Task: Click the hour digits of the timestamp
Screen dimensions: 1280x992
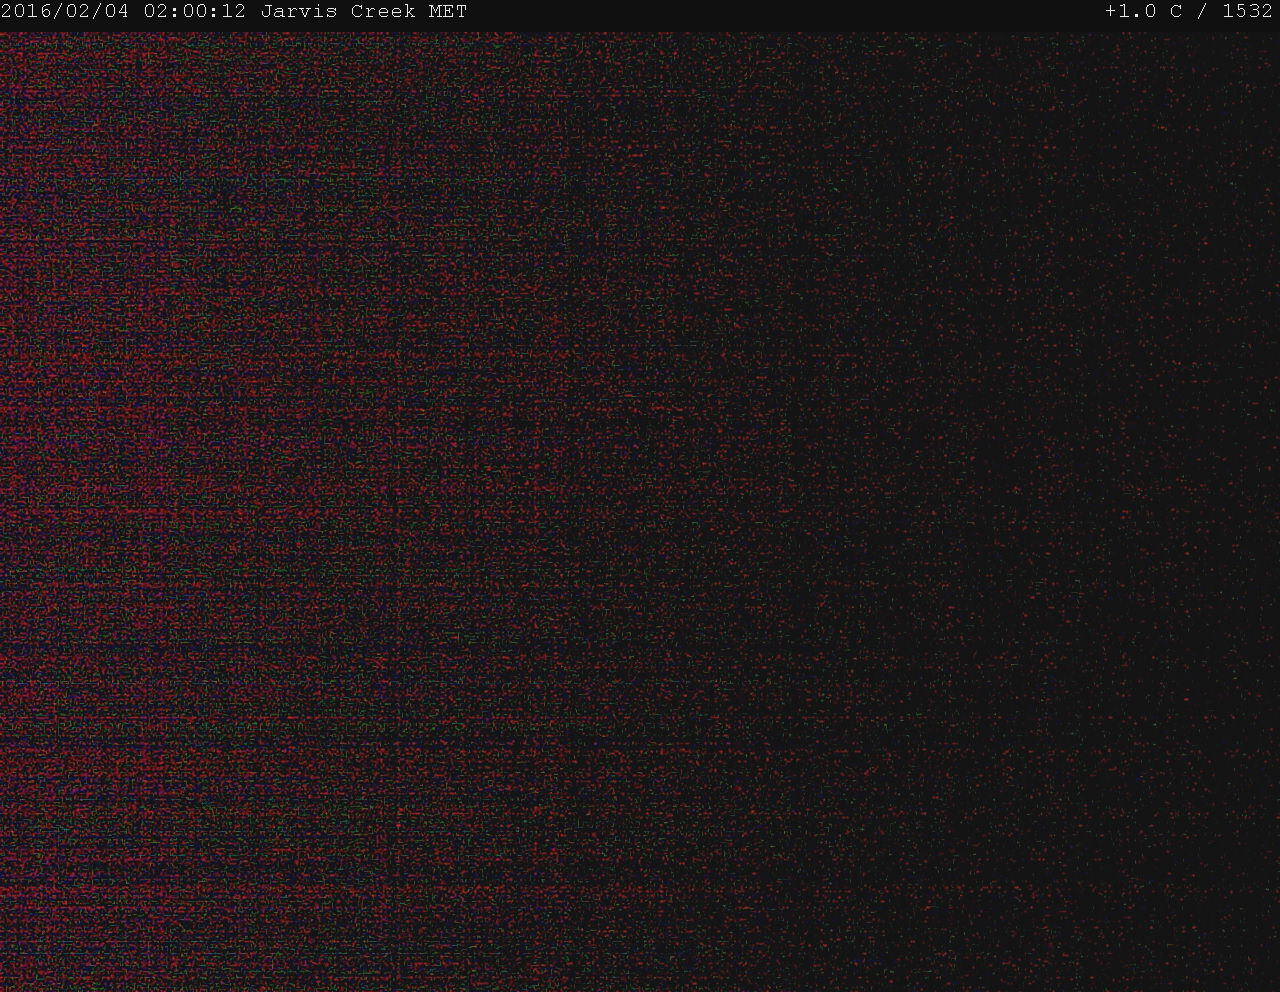Action: click(x=156, y=12)
